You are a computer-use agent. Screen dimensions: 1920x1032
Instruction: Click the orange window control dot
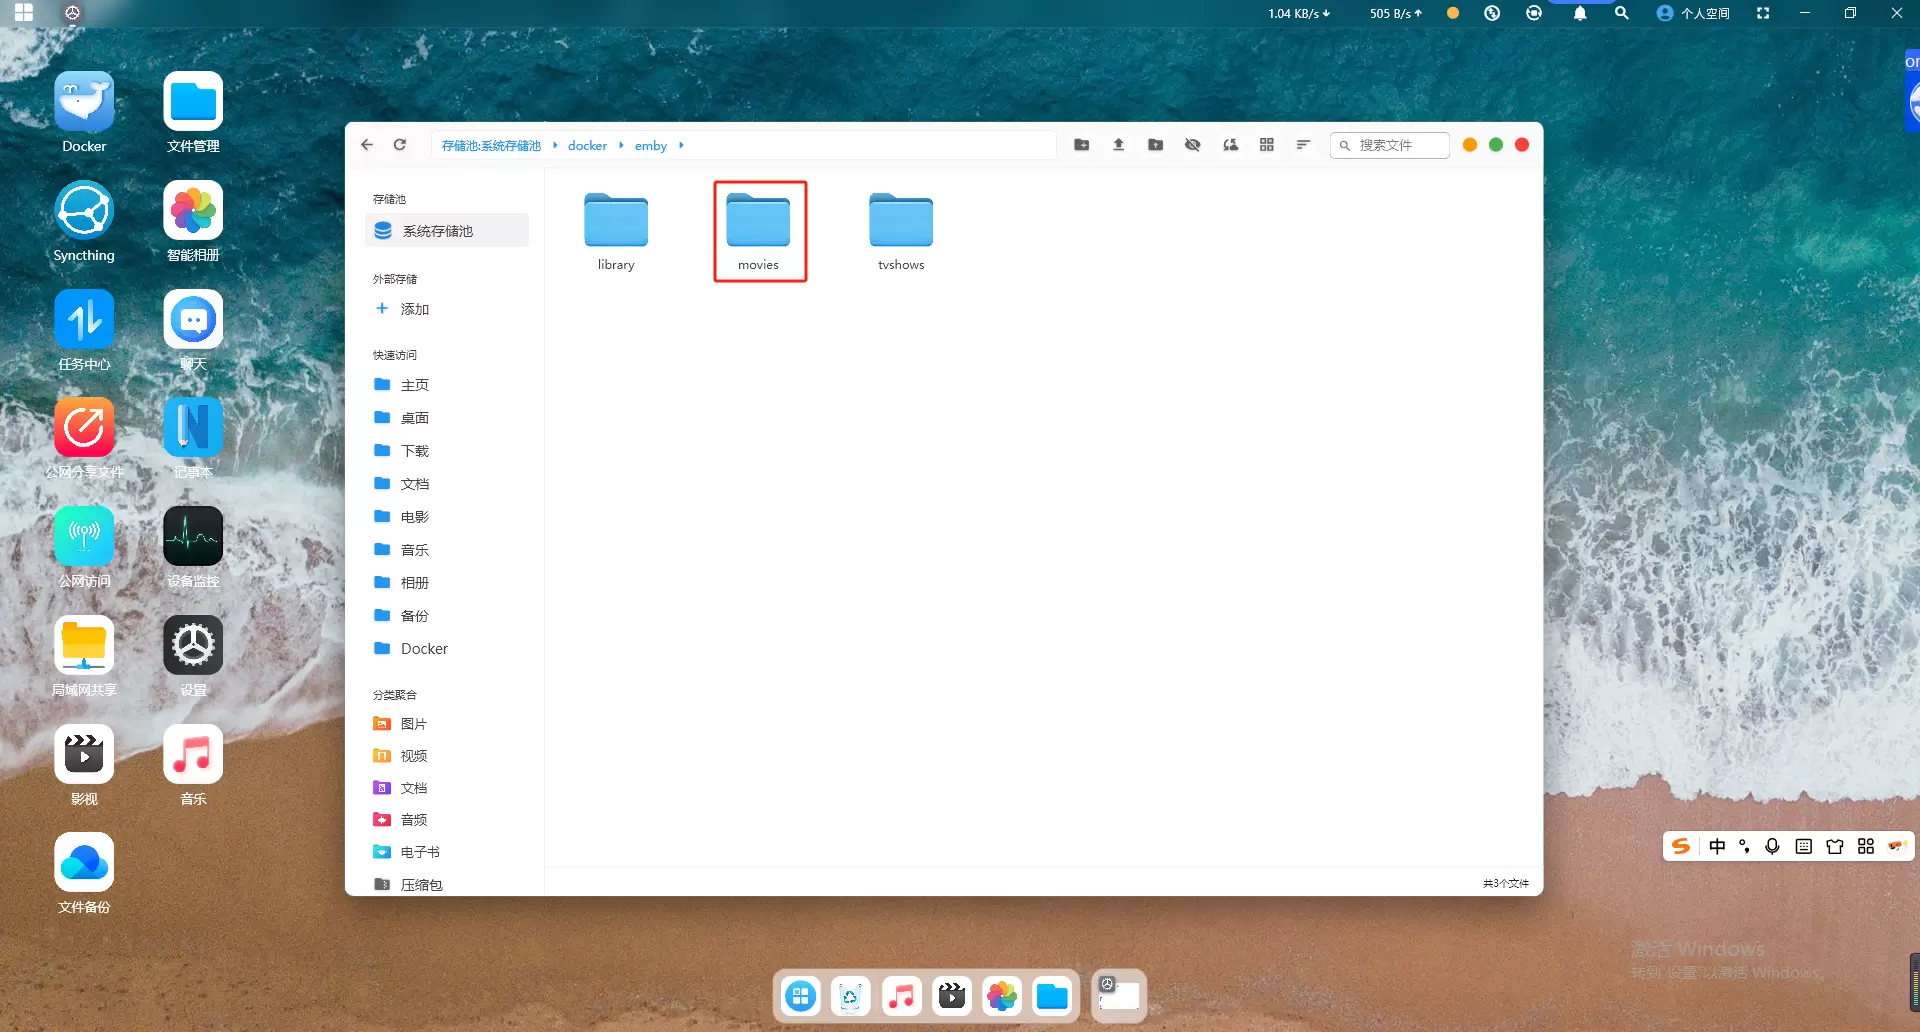pos(1469,145)
